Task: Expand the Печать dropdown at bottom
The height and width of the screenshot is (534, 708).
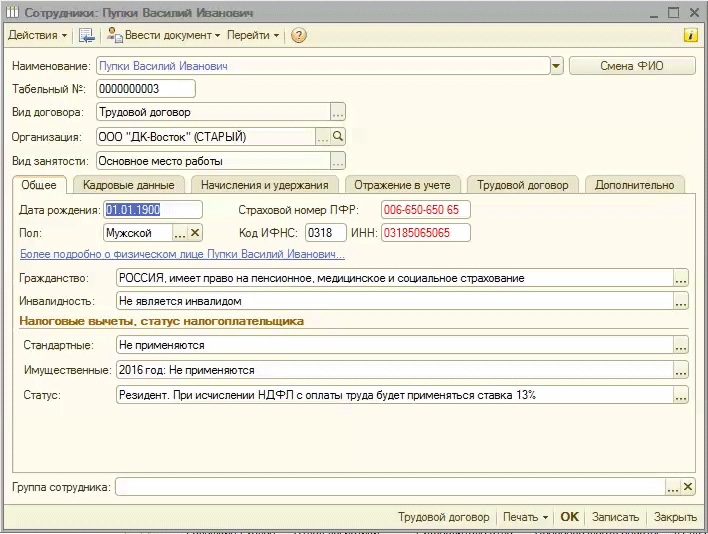Action: (x=526, y=517)
